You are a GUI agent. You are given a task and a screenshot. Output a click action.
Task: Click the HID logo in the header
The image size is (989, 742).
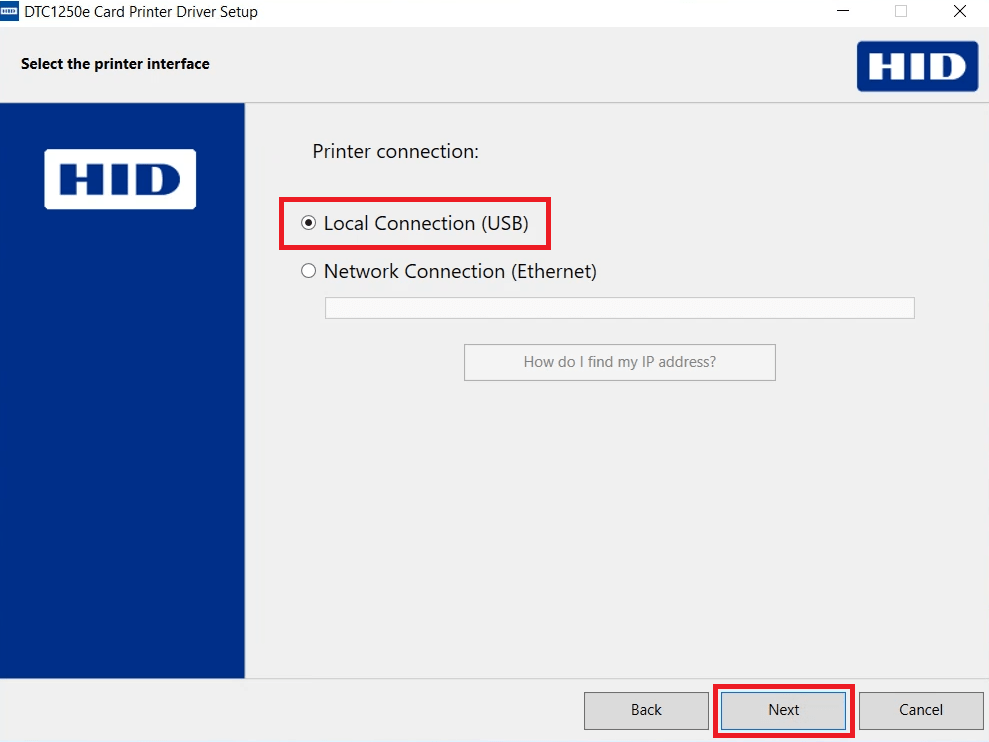point(917,66)
